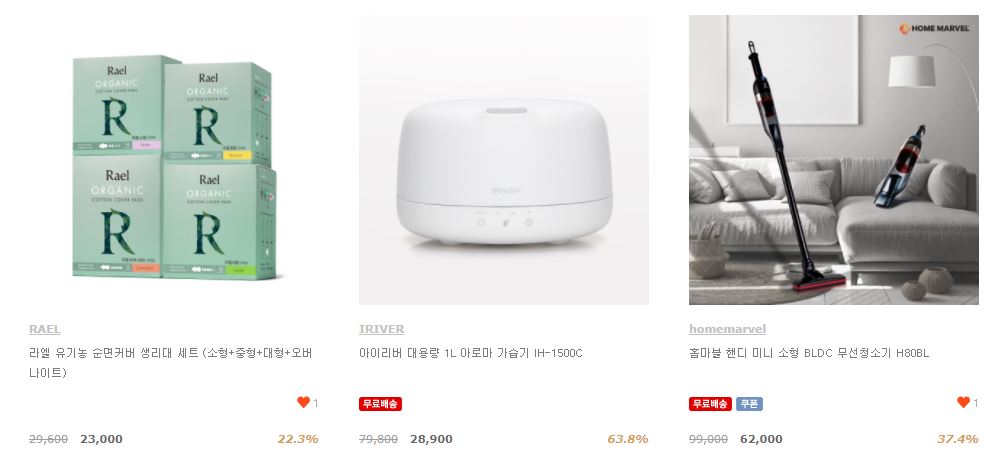994x475 pixels.
Task: Click the 23,000 sale price on Rael
Action: [101, 439]
